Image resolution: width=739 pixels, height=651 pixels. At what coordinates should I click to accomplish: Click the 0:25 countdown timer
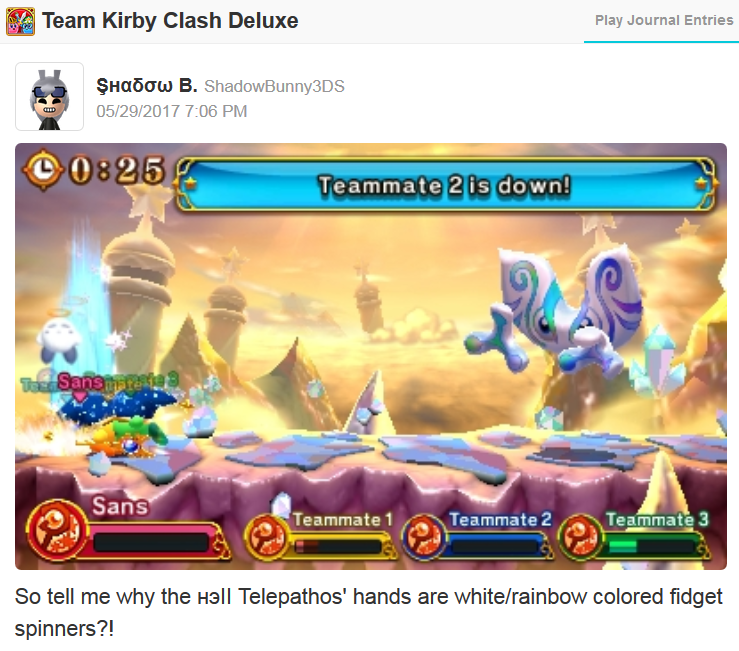tap(117, 170)
